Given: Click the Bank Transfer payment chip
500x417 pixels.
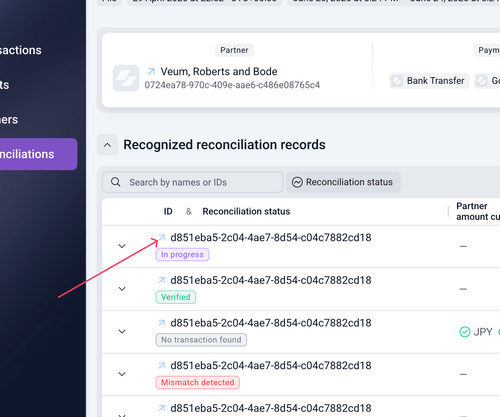Looking at the screenshot, I should point(429,81).
